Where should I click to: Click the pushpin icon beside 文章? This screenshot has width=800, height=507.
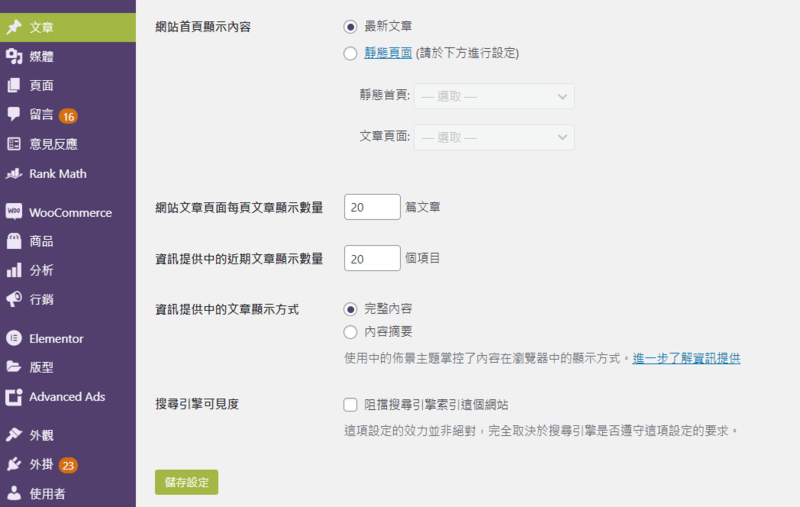tap(14, 27)
